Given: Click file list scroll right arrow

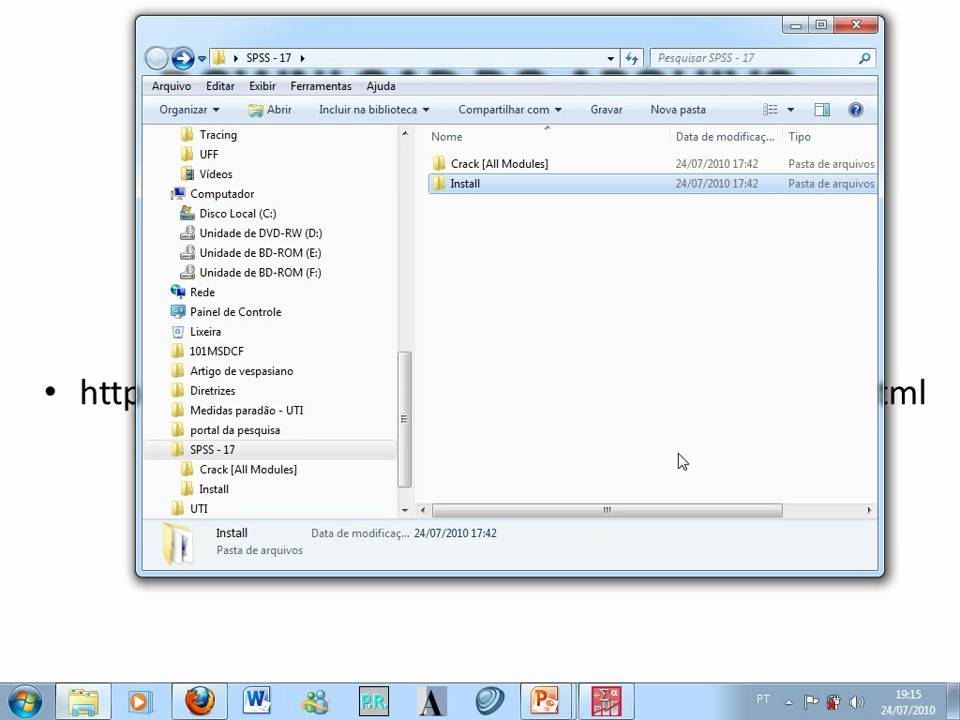Looking at the screenshot, I should click(869, 510).
